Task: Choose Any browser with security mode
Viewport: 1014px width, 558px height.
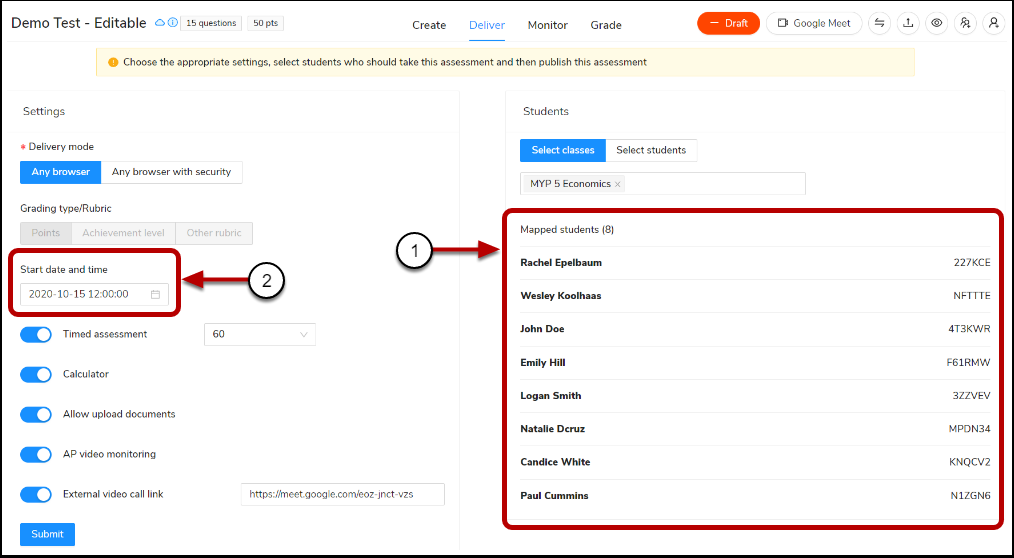Action: [x=171, y=172]
